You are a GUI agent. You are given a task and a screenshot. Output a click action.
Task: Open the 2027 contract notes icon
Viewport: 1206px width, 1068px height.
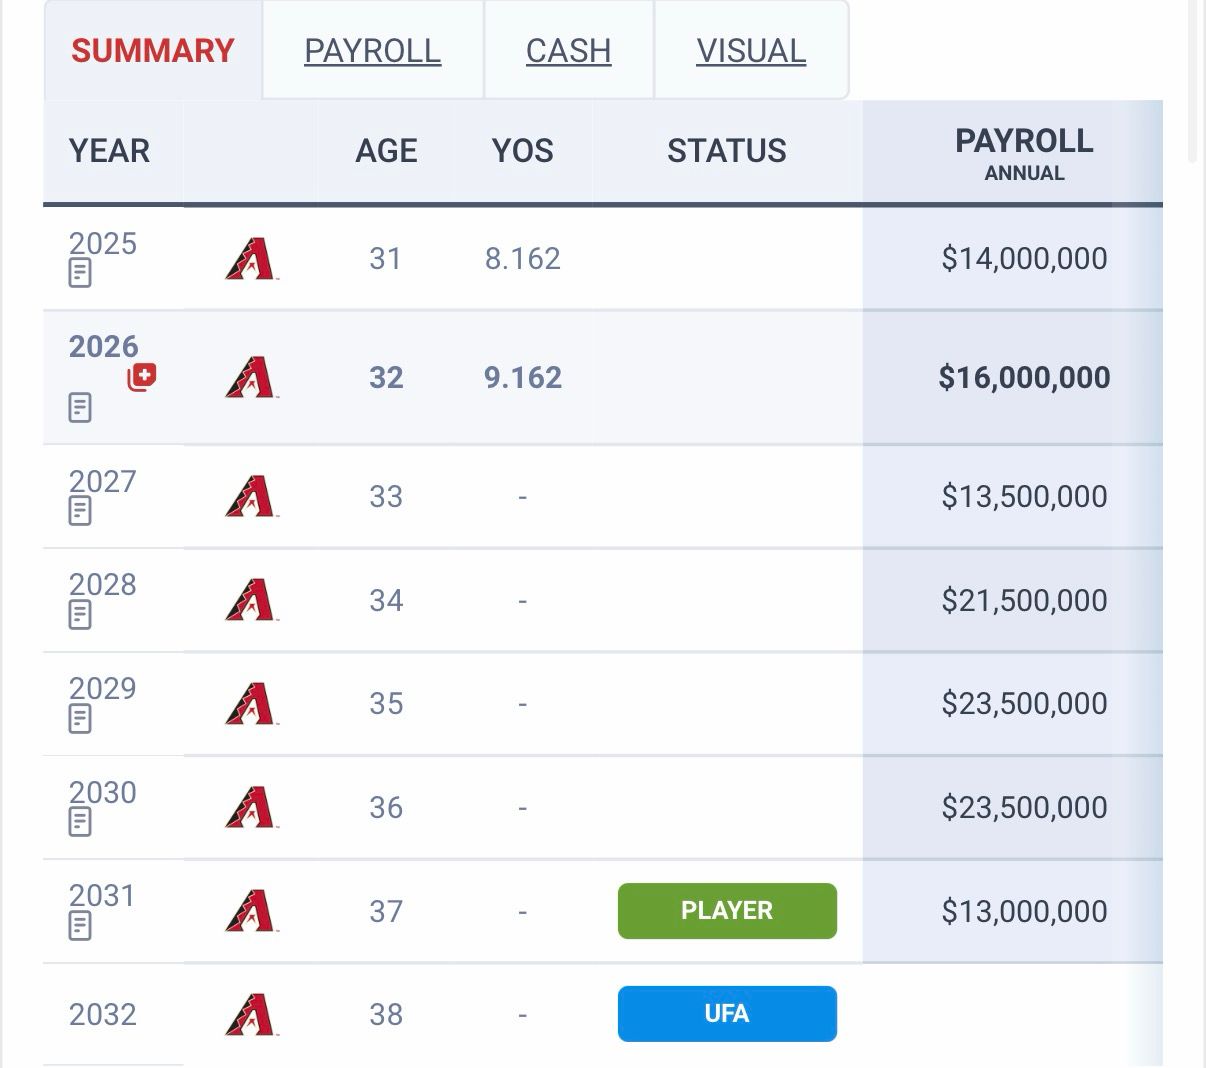pos(80,511)
